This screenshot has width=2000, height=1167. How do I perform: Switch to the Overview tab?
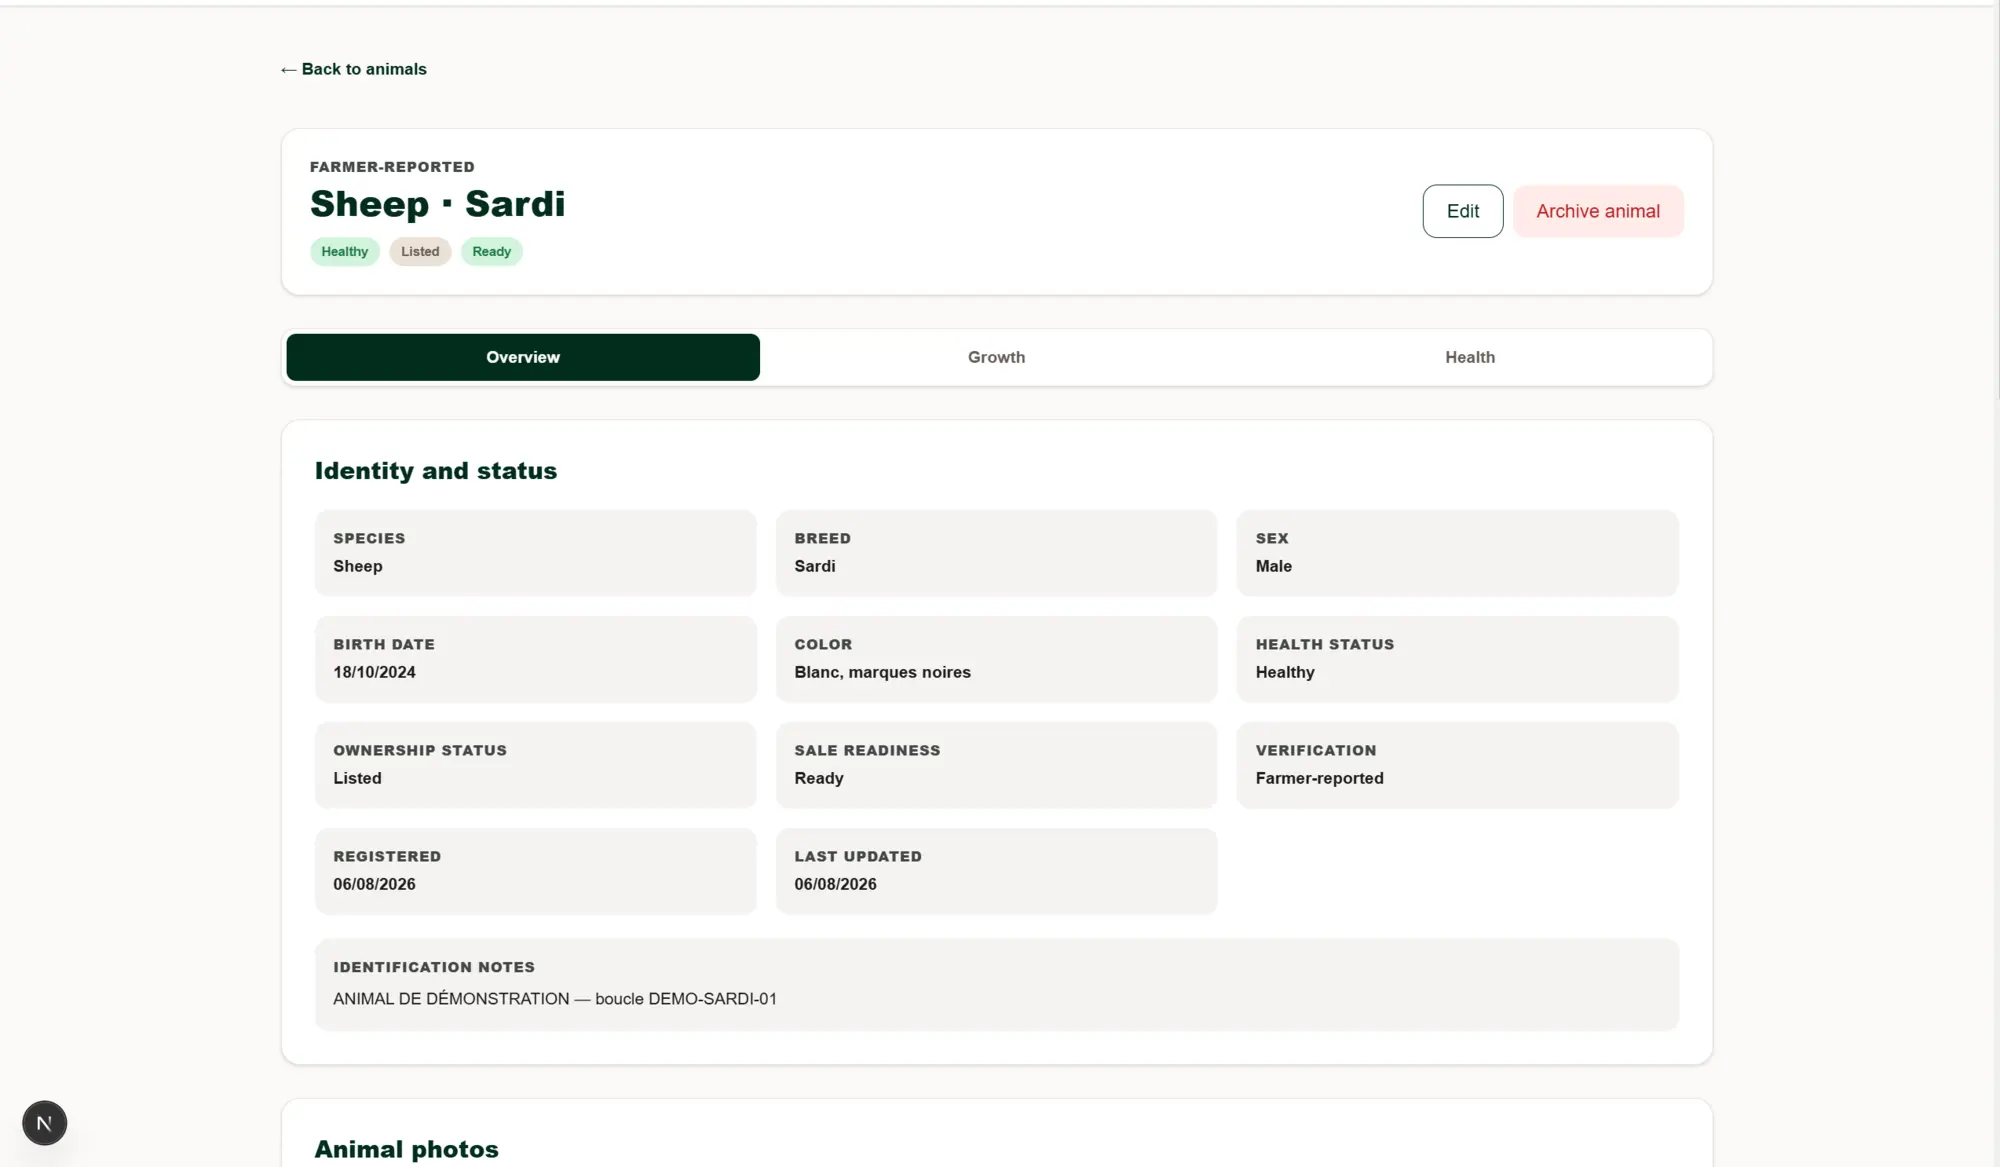pos(523,357)
